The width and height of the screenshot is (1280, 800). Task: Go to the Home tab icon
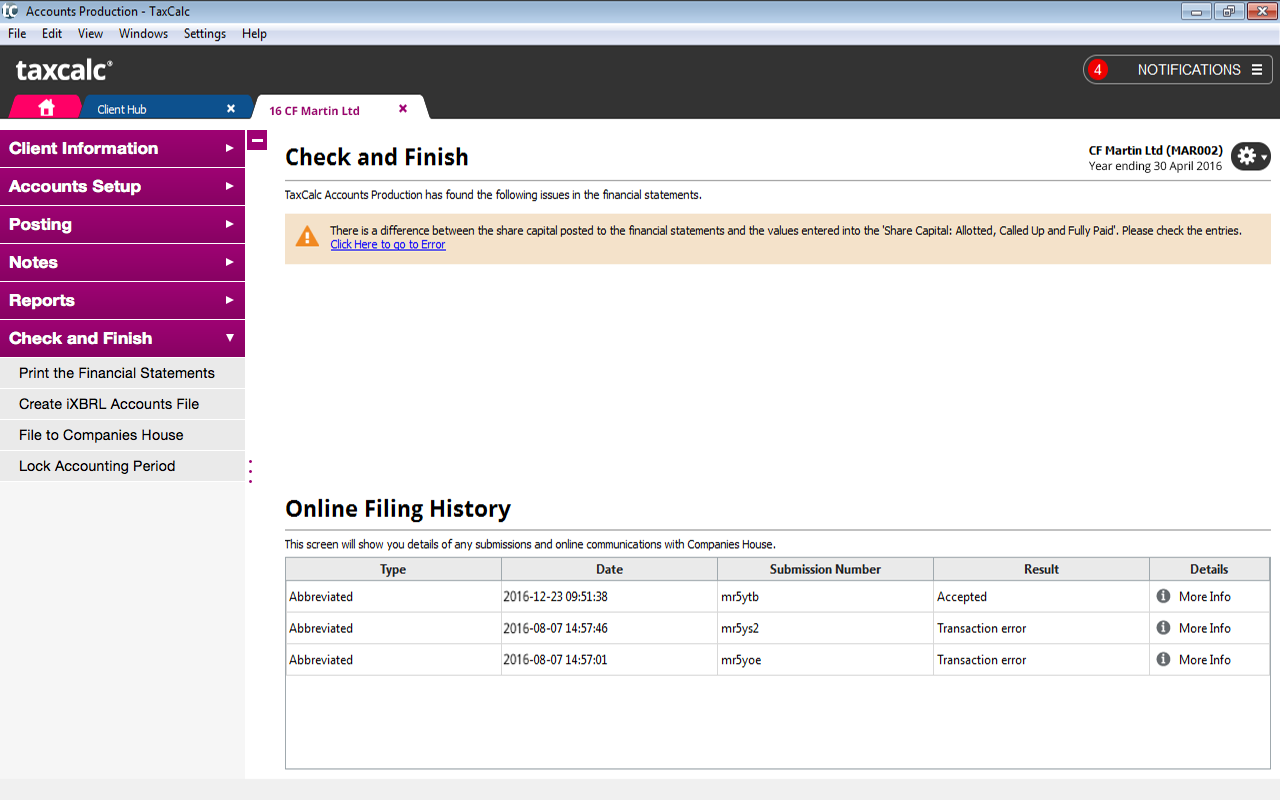point(46,108)
